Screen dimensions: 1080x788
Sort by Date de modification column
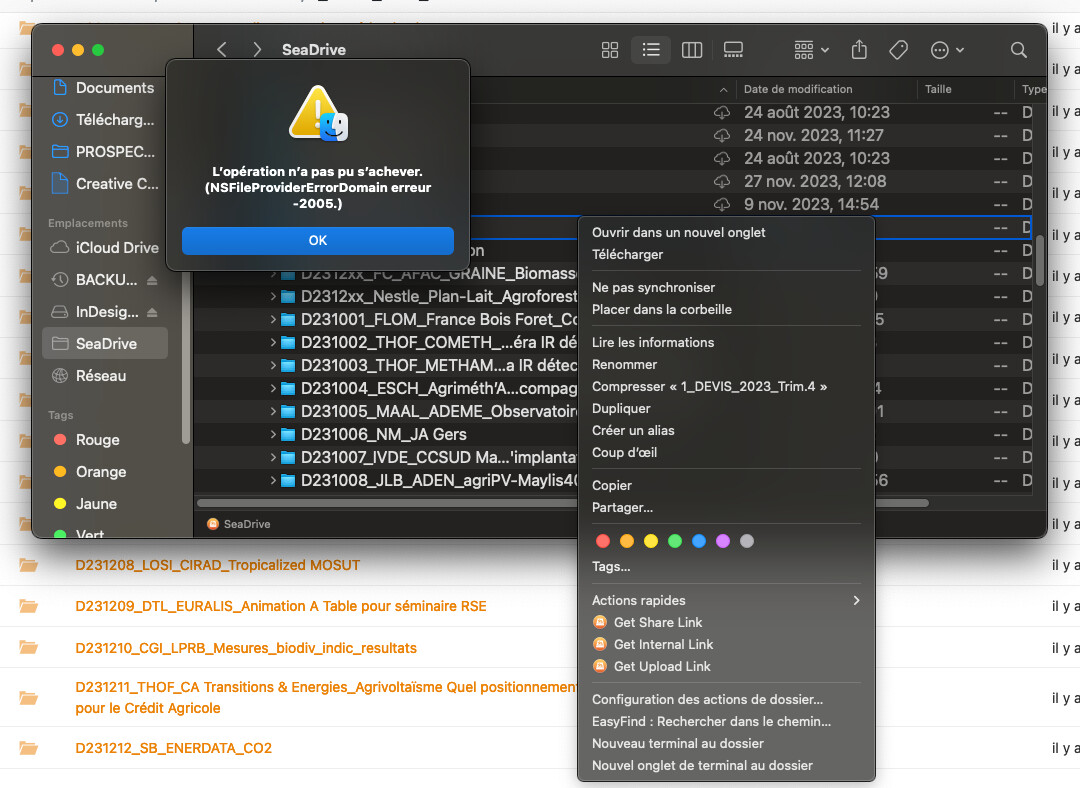[798, 89]
